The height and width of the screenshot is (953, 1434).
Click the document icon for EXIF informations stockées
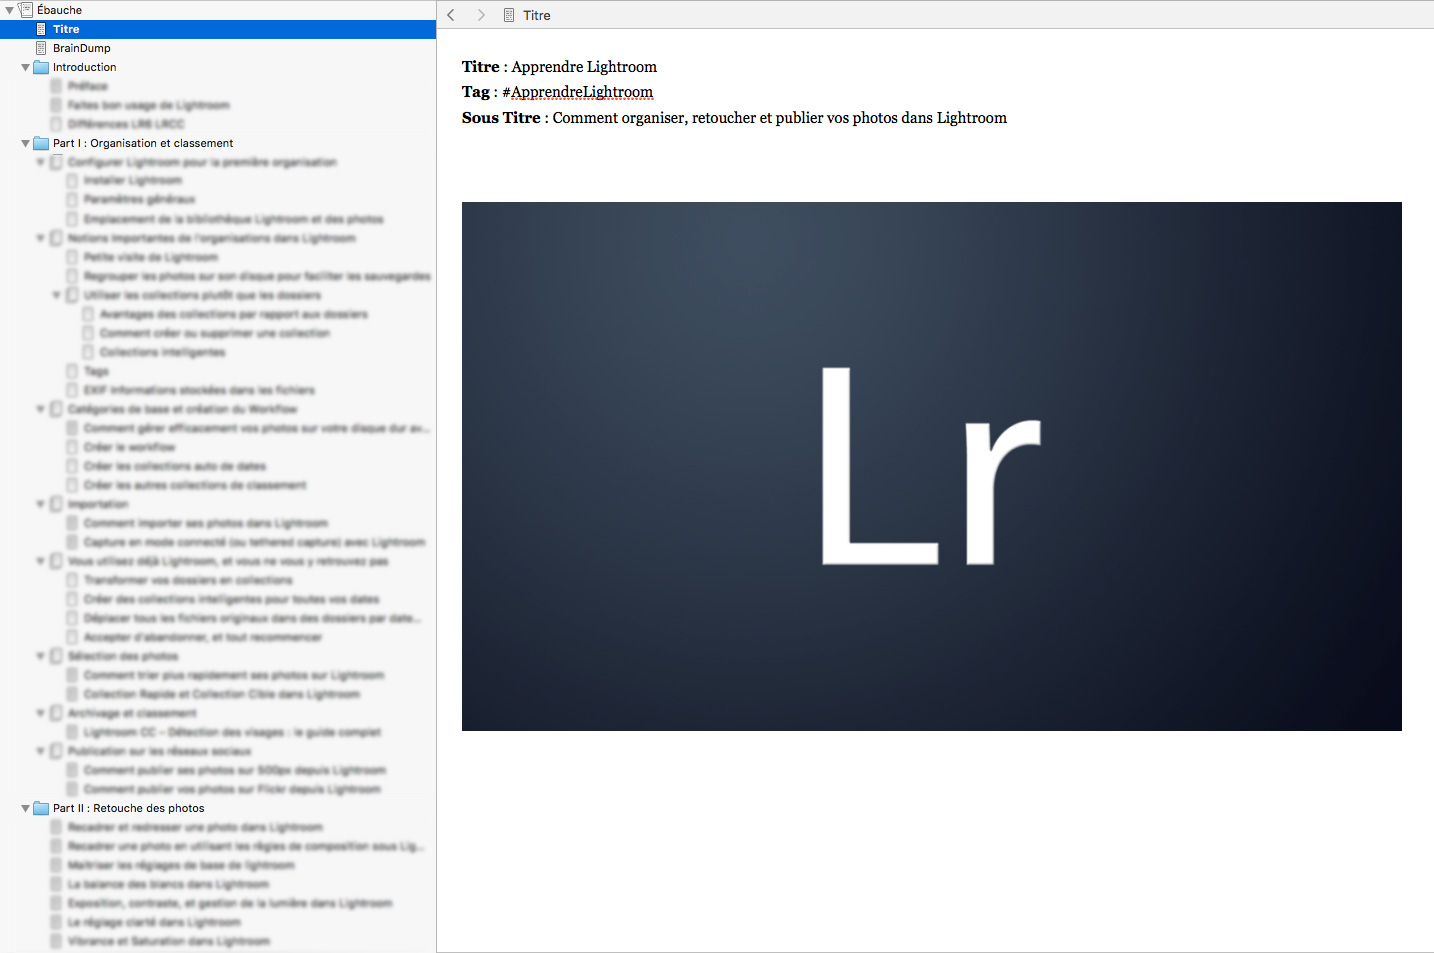point(71,389)
